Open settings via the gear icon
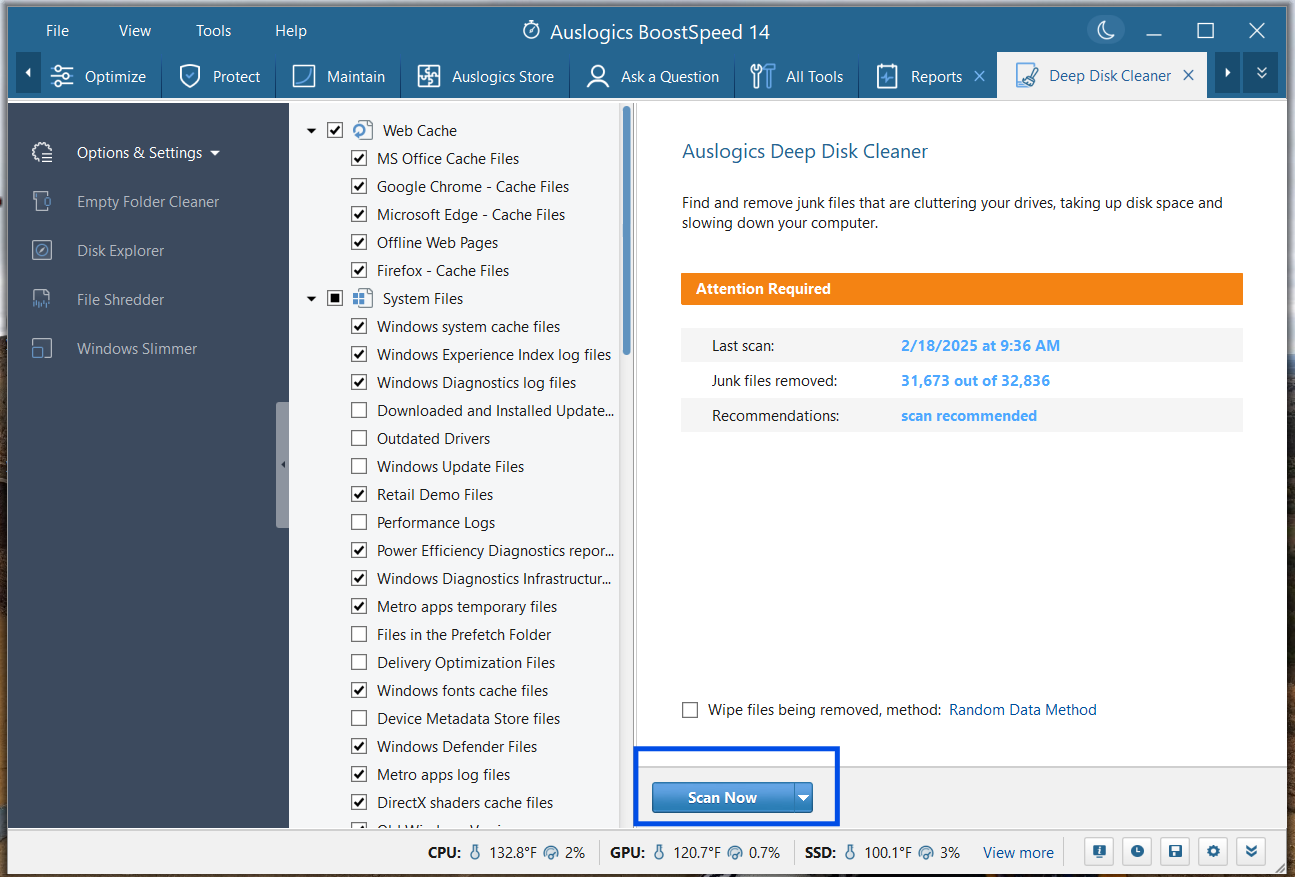 tap(1213, 852)
